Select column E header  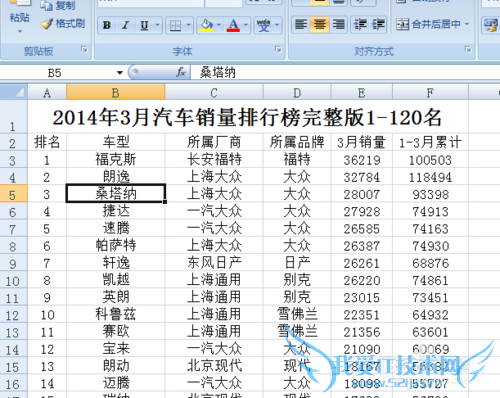362,92
